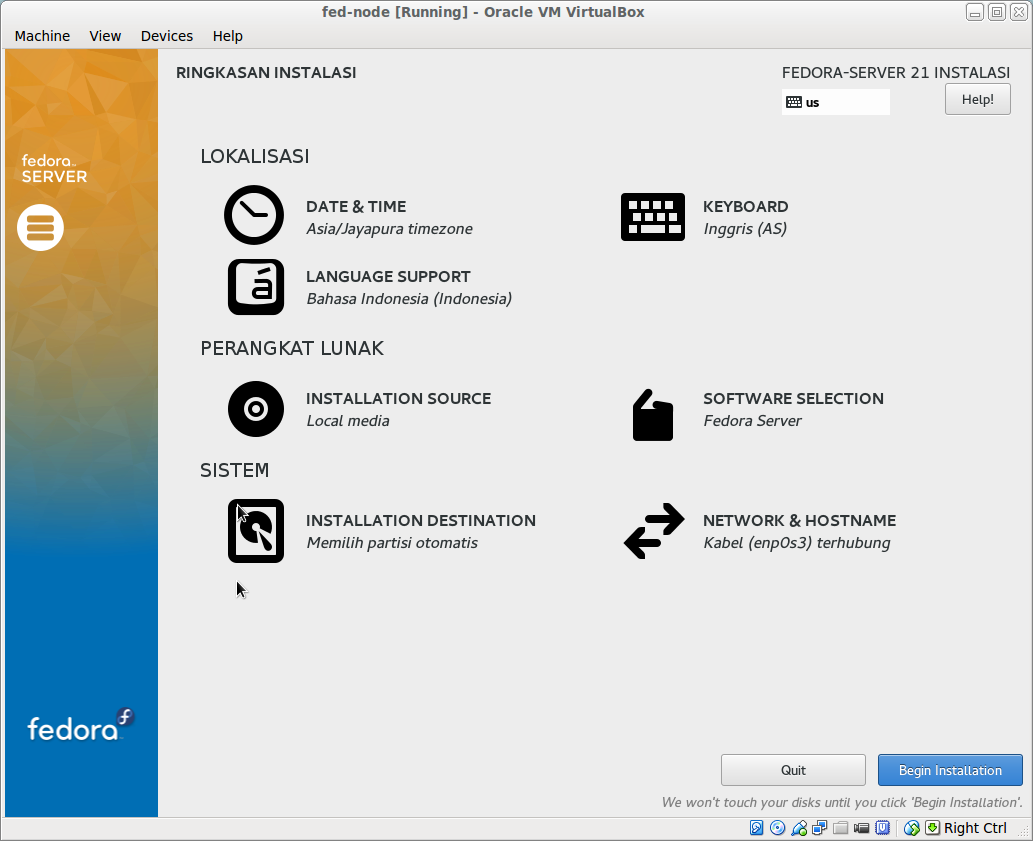
Task: Click optical drive icon in status bar
Action: coord(777,828)
